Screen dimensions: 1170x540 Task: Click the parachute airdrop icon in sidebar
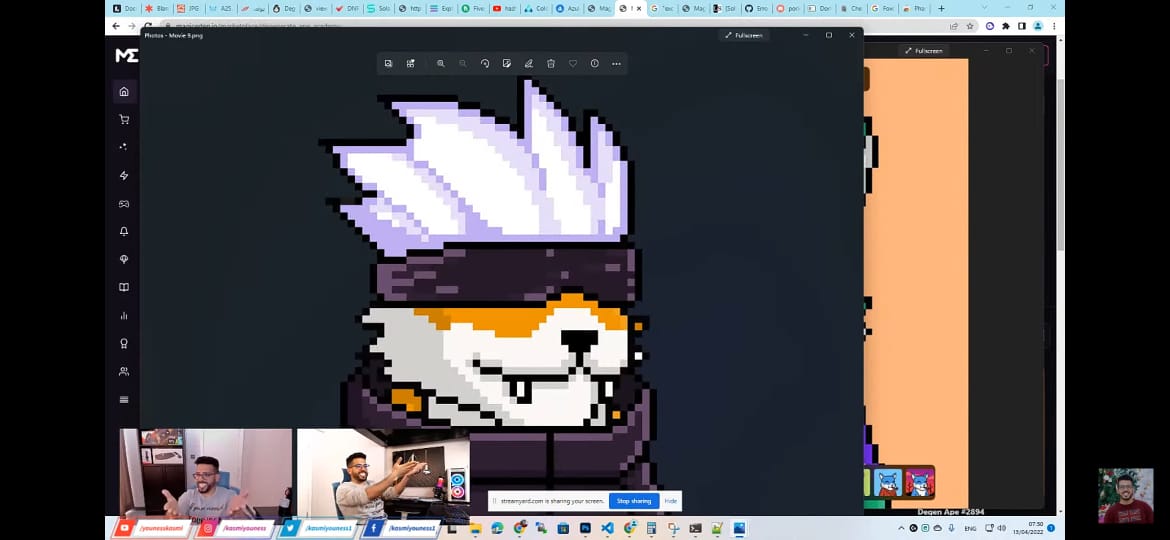tap(124, 260)
